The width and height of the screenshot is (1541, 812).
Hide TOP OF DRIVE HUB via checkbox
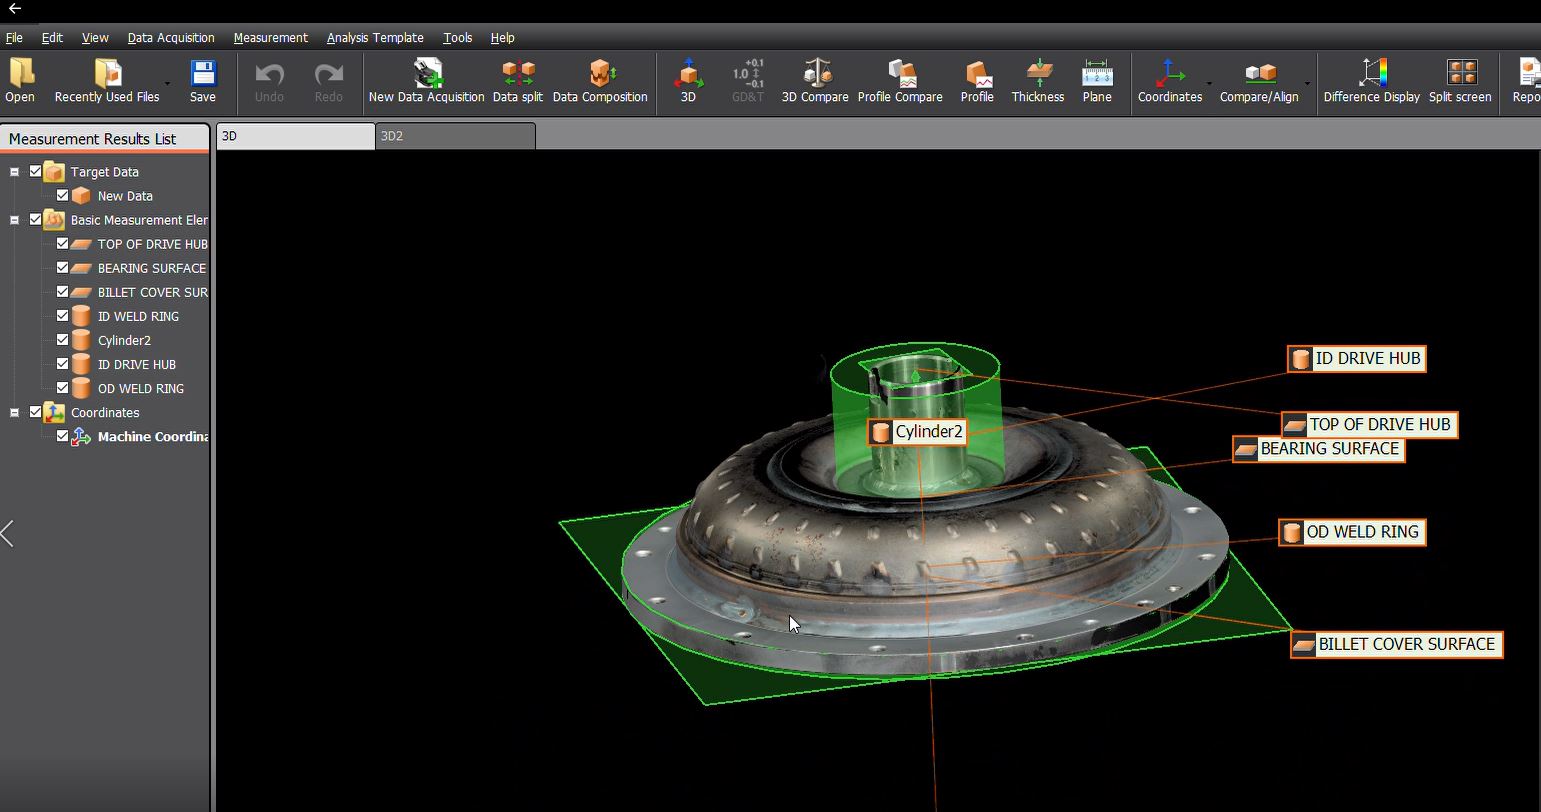(x=63, y=244)
